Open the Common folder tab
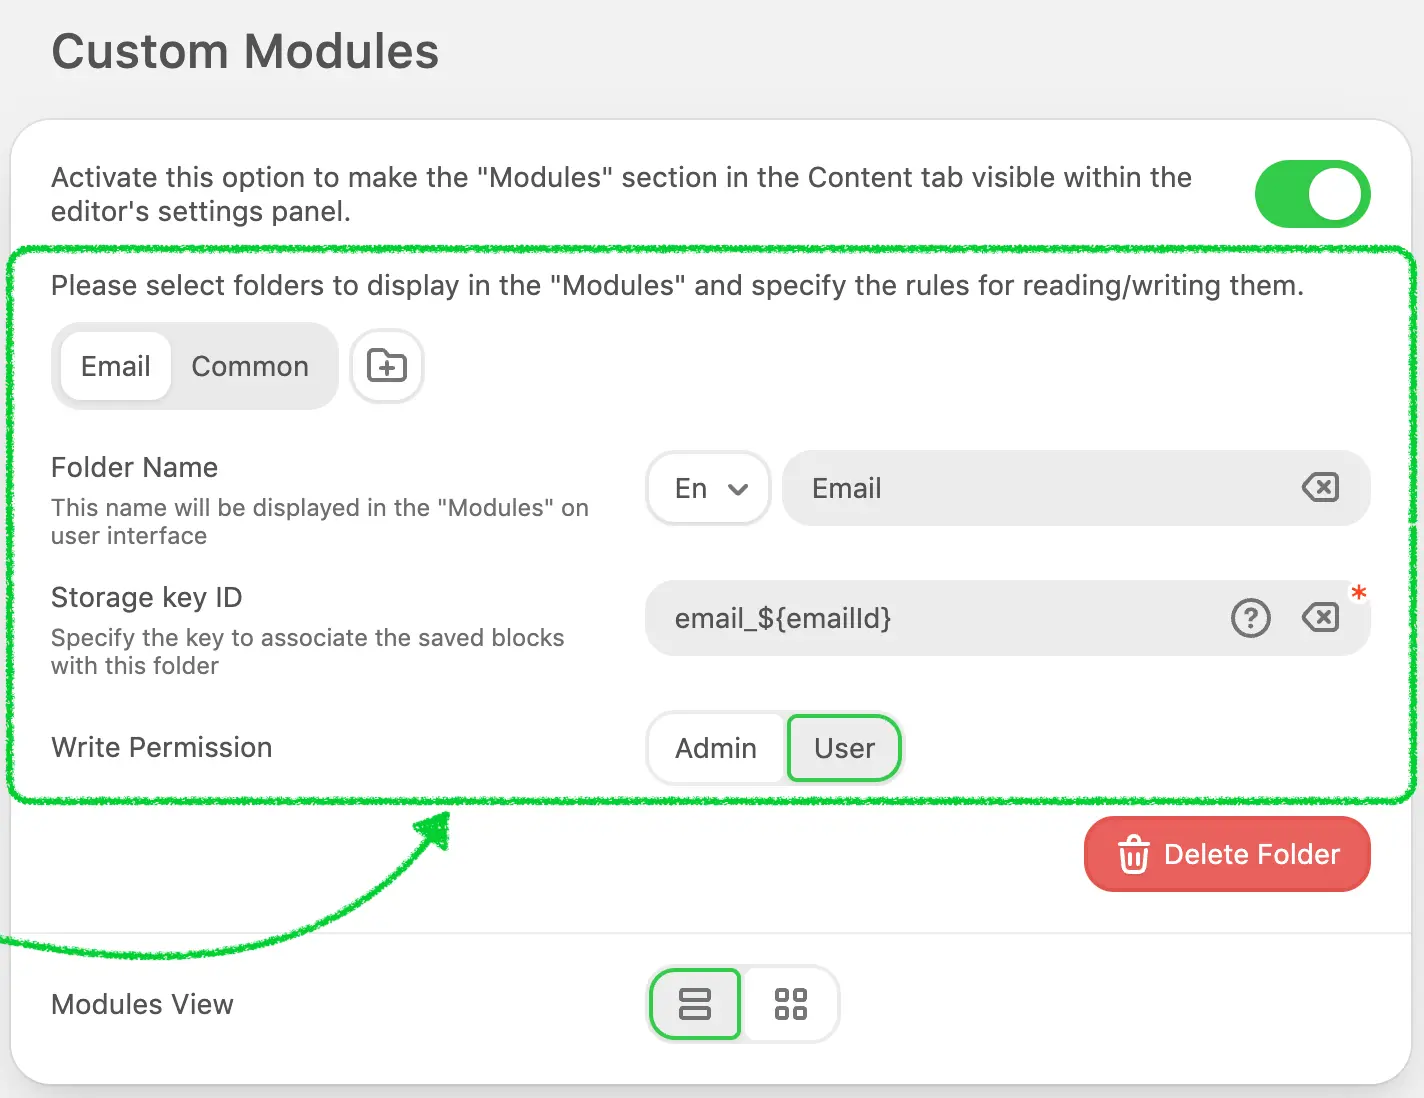1424x1098 pixels. click(x=250, y=367)
